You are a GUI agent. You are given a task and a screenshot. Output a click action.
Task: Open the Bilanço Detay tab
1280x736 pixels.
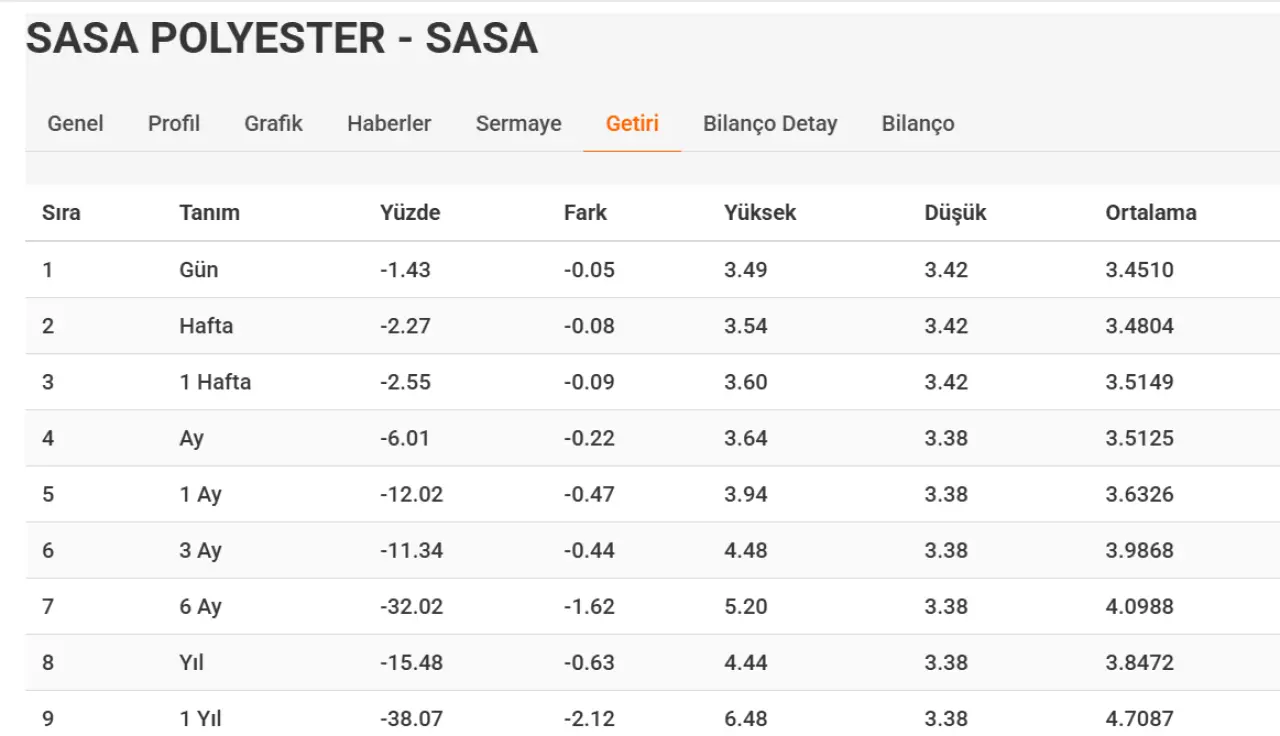[x=770, y=124]
